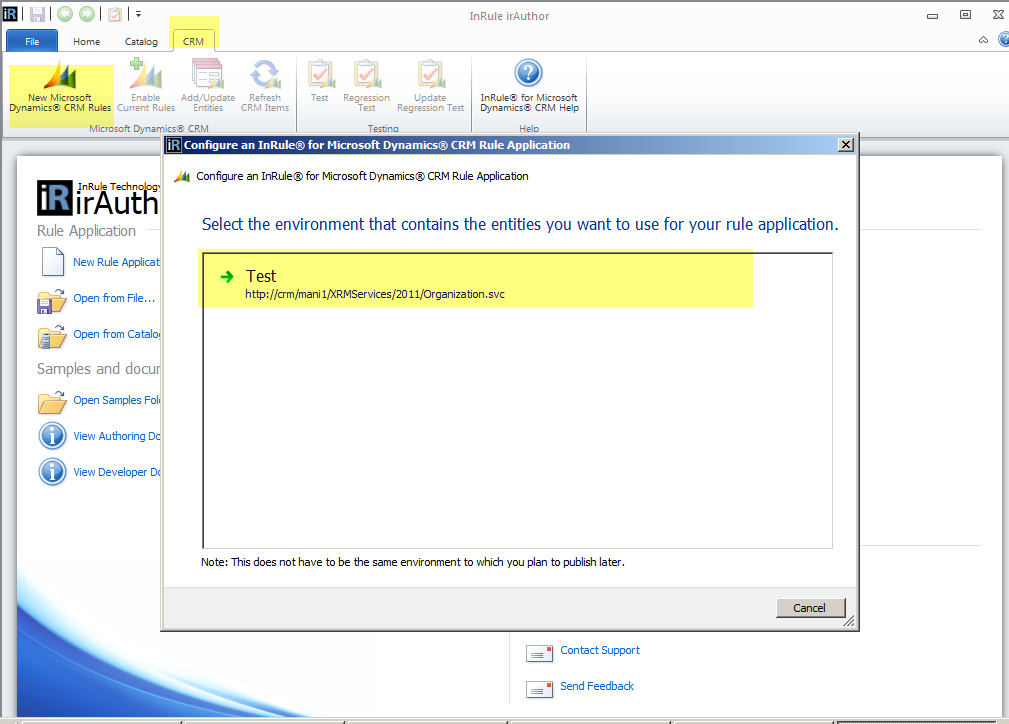This screenshot has height=724, width=1009.
Task: Switch to the Home ribbon tab
Action: click(x=86, y=41)
